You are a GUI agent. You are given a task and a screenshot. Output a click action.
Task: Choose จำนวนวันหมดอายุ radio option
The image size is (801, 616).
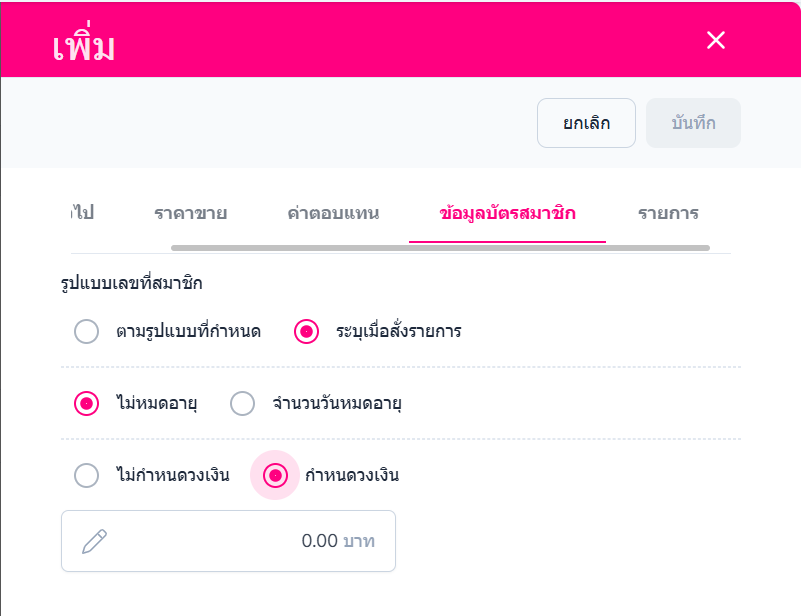click(x=243, y=404)
